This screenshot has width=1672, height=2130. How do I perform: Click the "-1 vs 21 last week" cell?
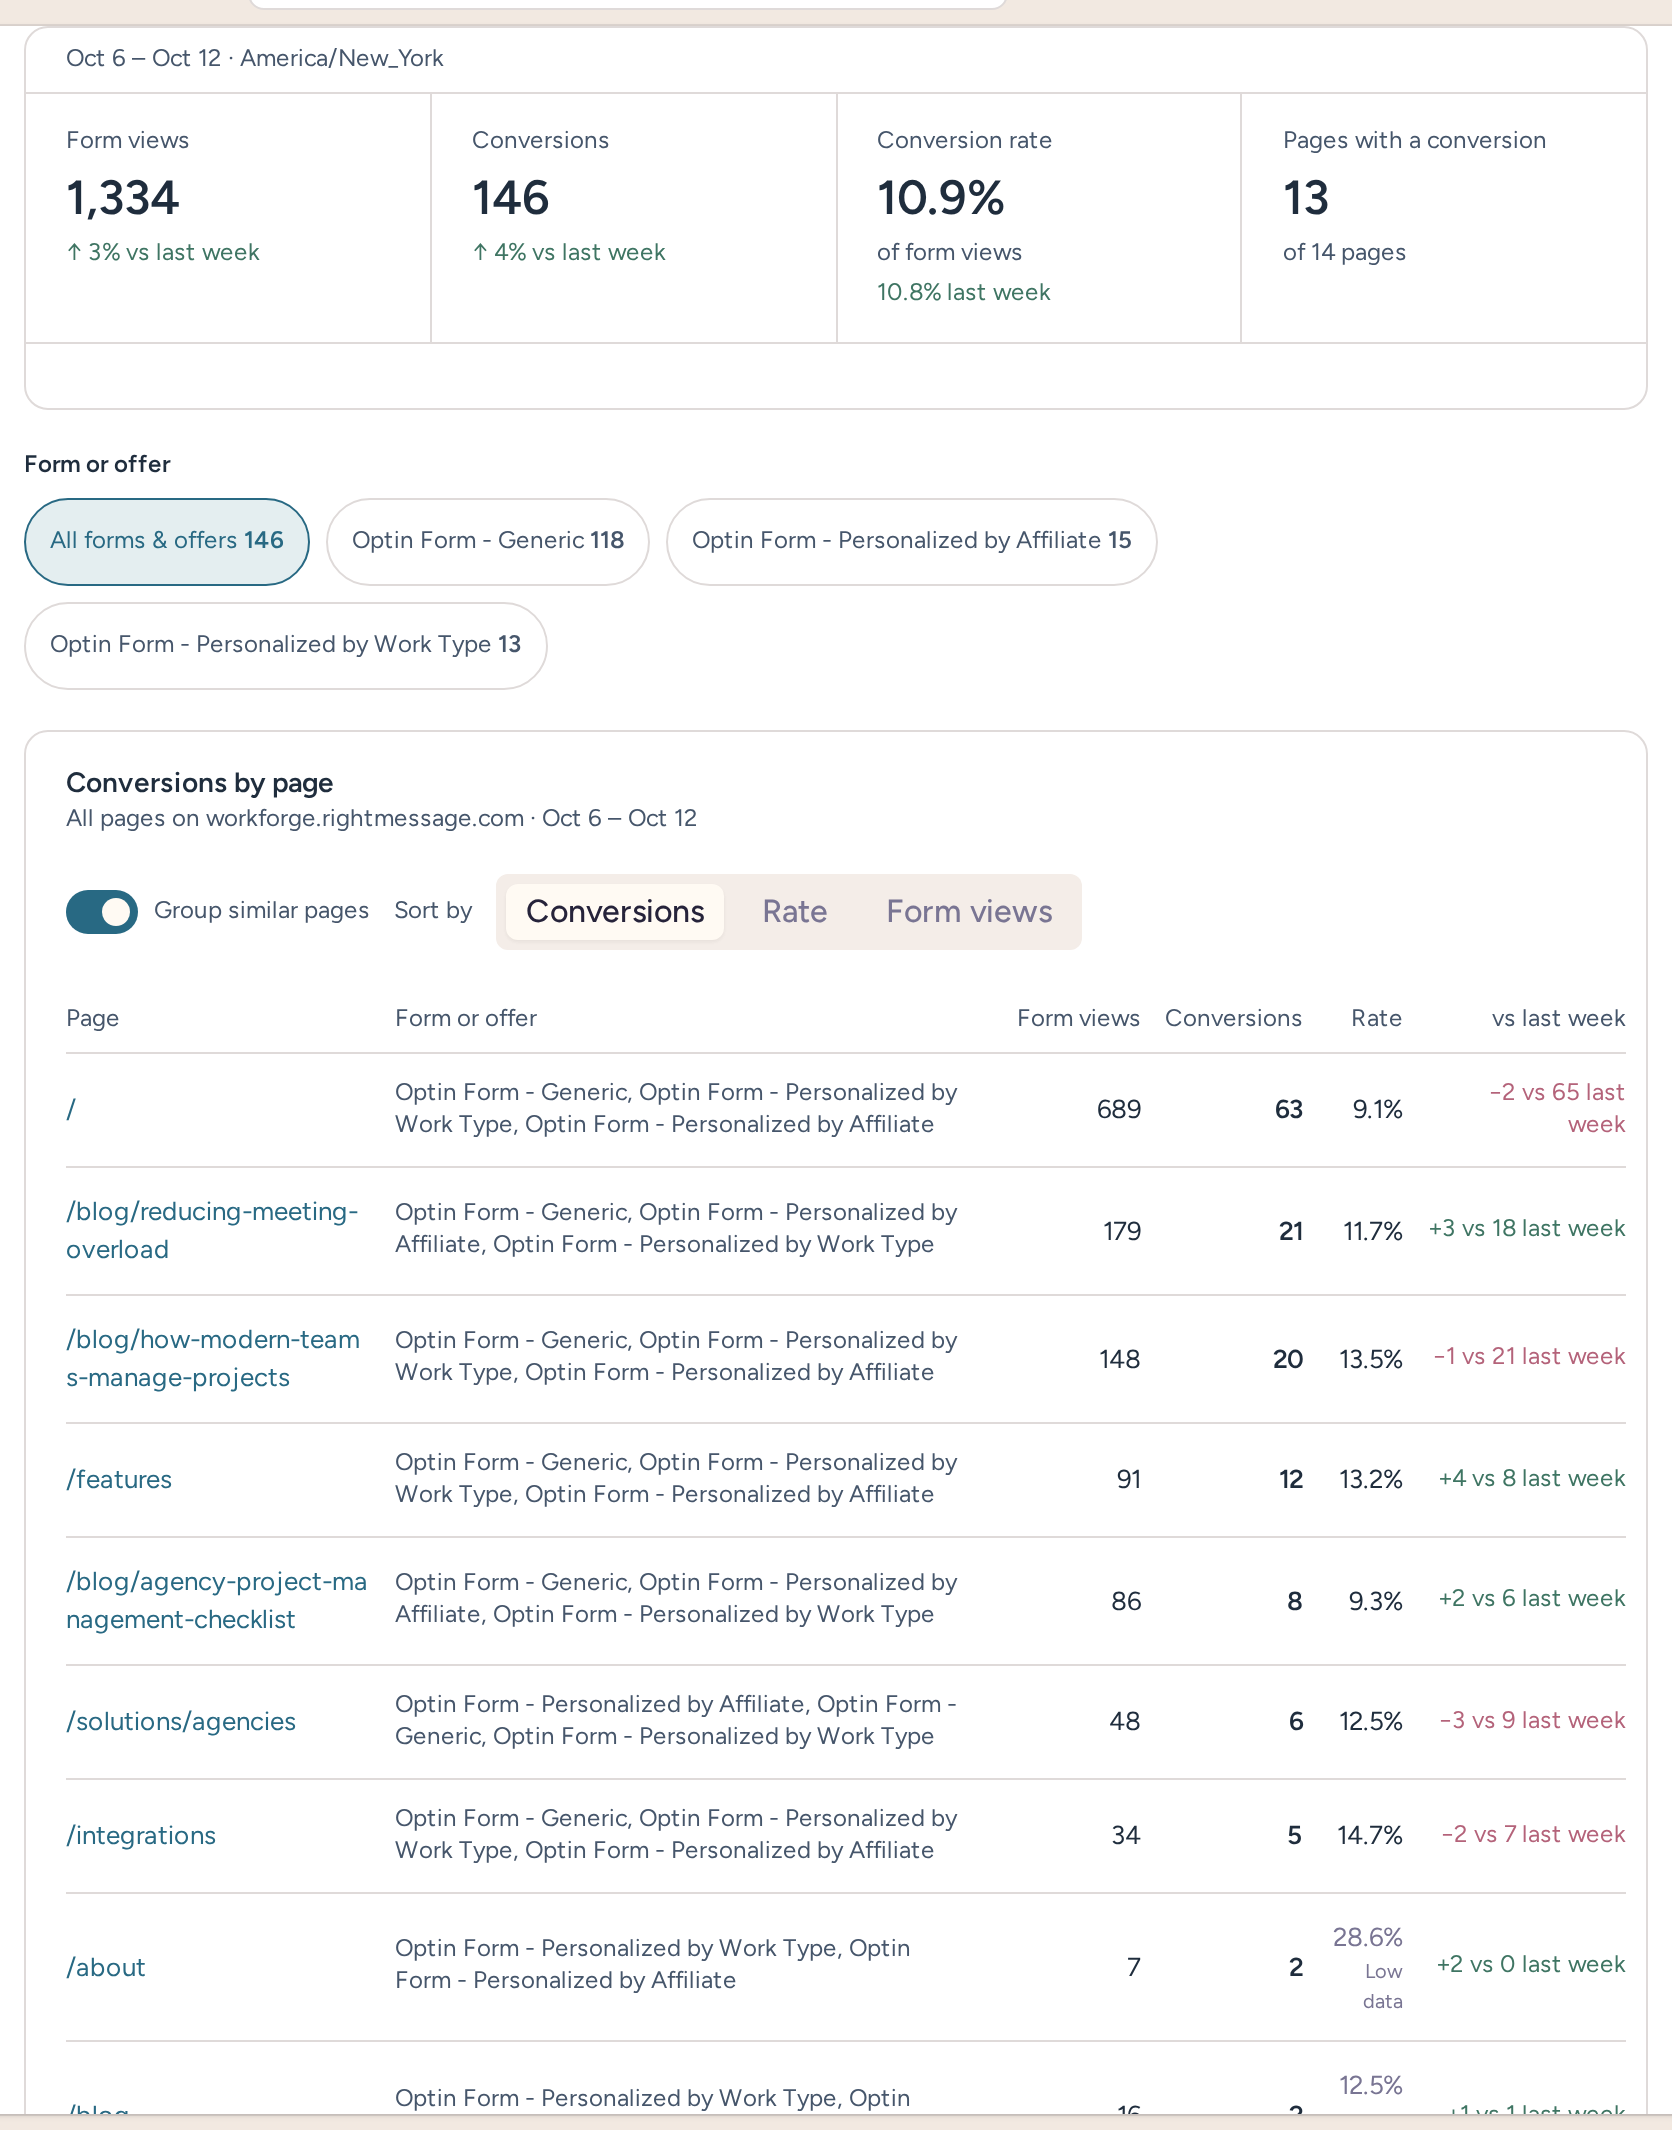click(x=1530, y=1357)
